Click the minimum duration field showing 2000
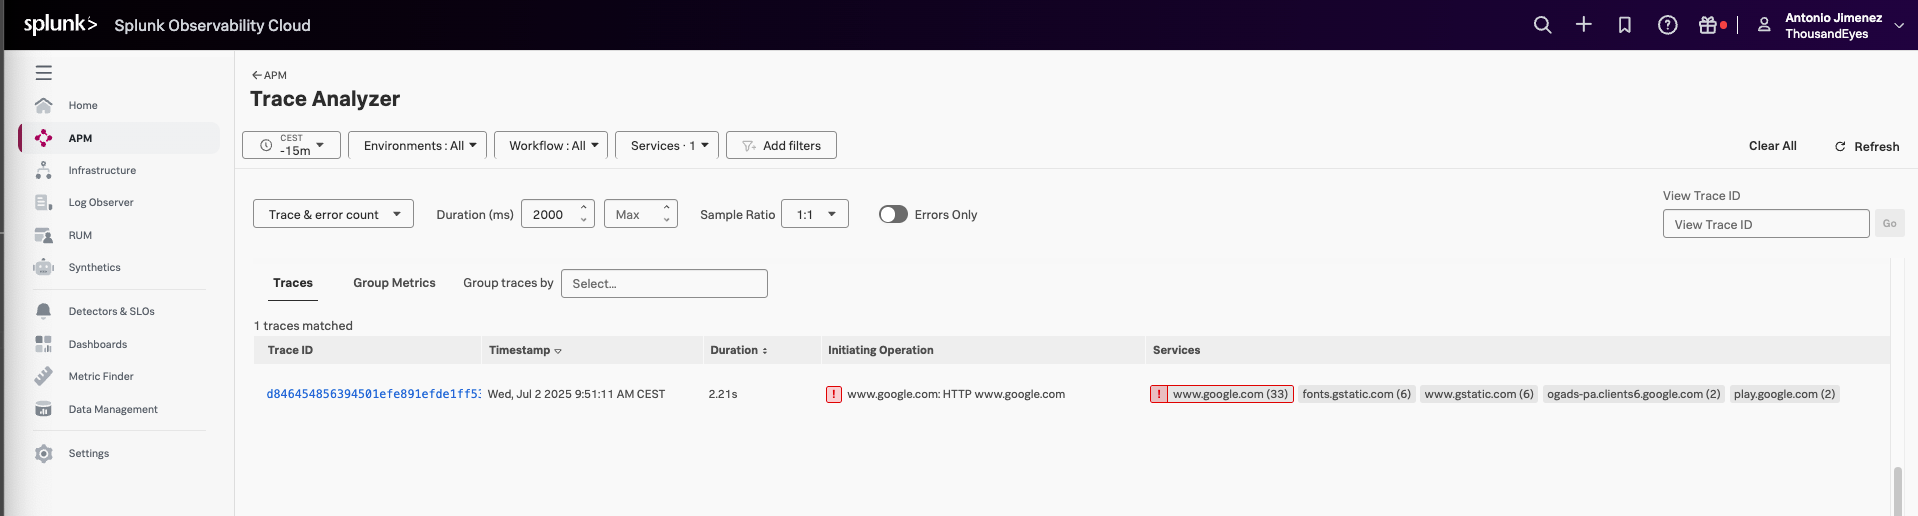Viewport: 1918px width, 516px height. 549,214
